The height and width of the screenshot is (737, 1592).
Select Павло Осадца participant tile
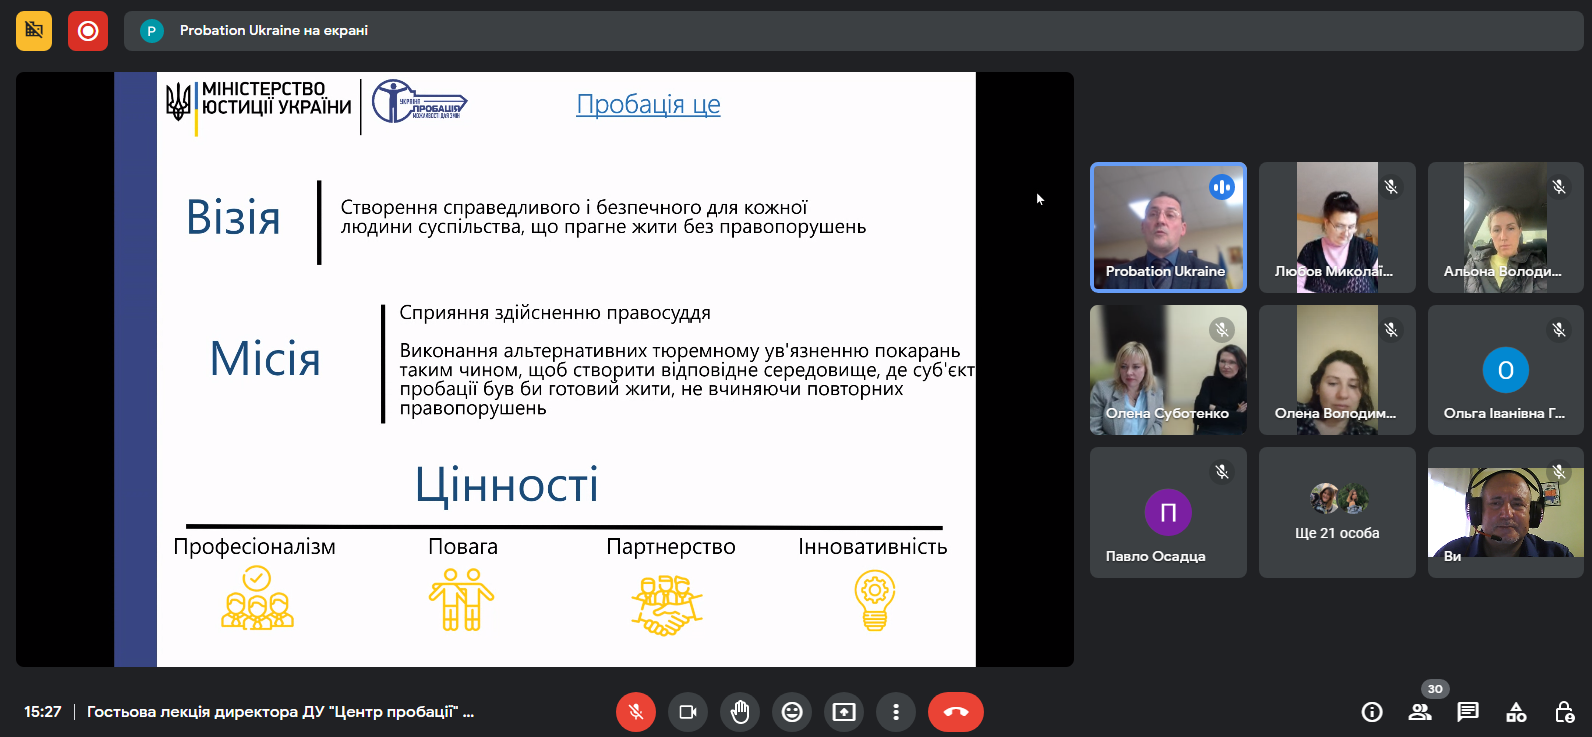(x=1168, y=513)
